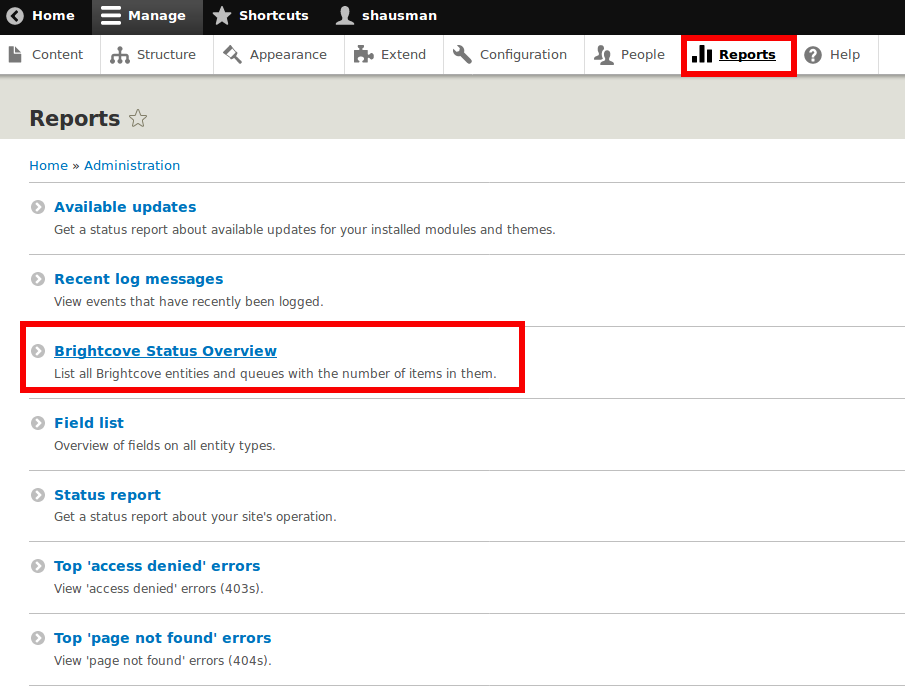The width and height of the screenshot is (905, 693).
Task: Expand the chevron beside Field list
Action: [x=37, y=422]
